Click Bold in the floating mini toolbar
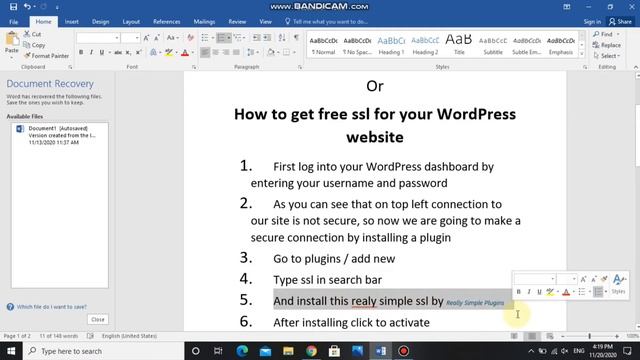 pos(518,291)
